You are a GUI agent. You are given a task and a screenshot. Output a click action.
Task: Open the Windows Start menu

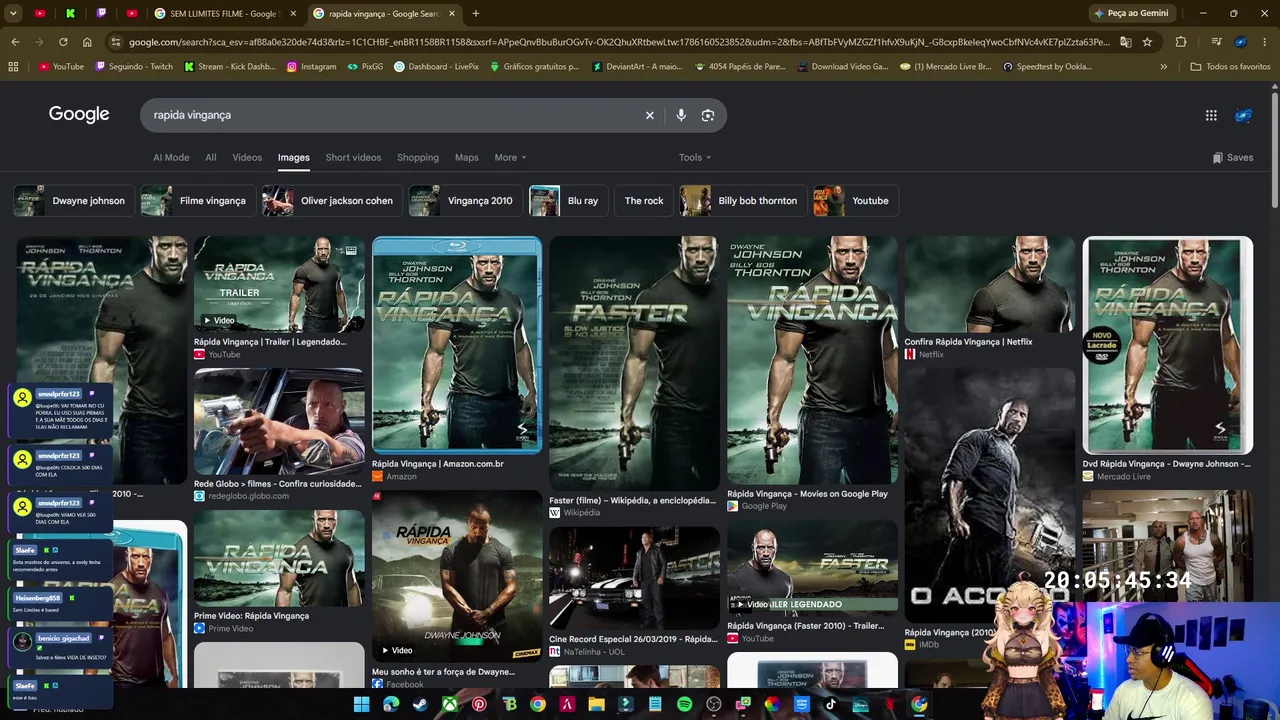(x=362, y=704)
